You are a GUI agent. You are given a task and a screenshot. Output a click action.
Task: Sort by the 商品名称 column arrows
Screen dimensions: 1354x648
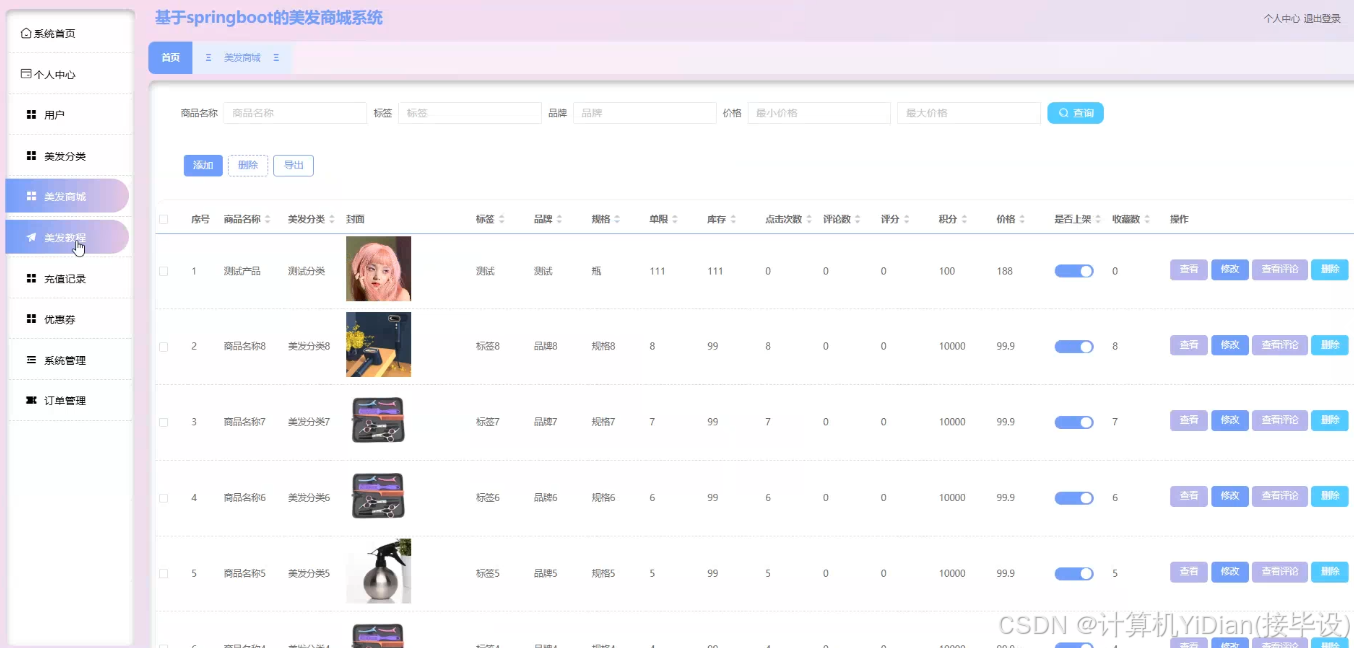tap(267, 219)
